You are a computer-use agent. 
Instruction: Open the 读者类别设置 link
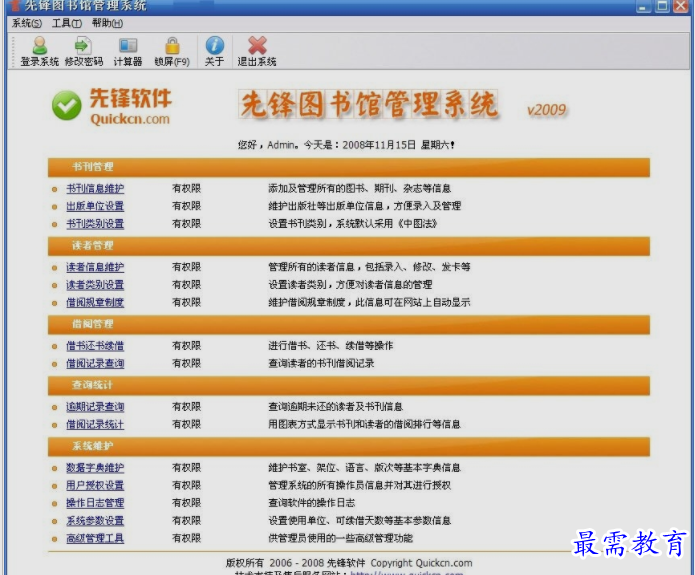95,285
